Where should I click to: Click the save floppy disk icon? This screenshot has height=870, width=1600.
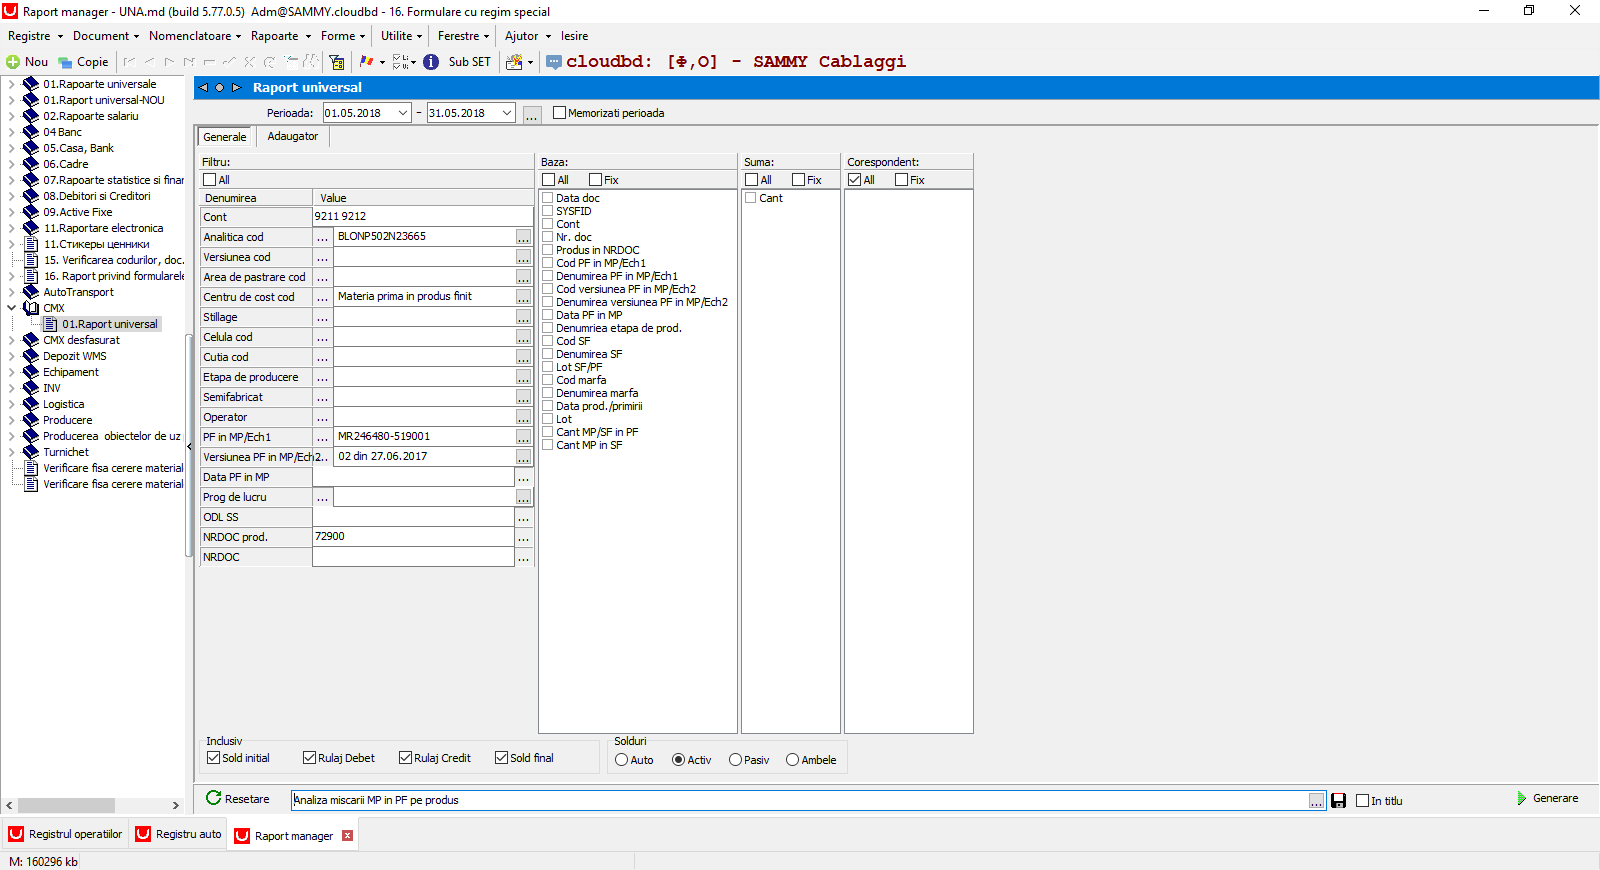(x=1339, y=801)
